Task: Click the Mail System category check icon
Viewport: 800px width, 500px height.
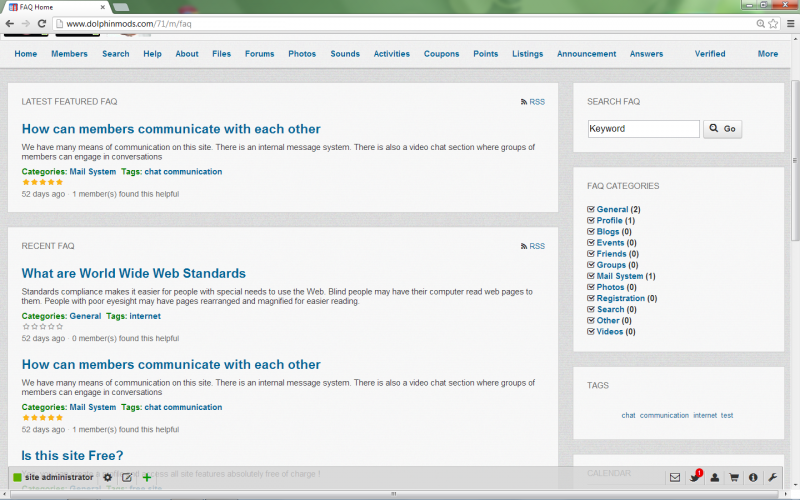Action: (x=591, y=276)
